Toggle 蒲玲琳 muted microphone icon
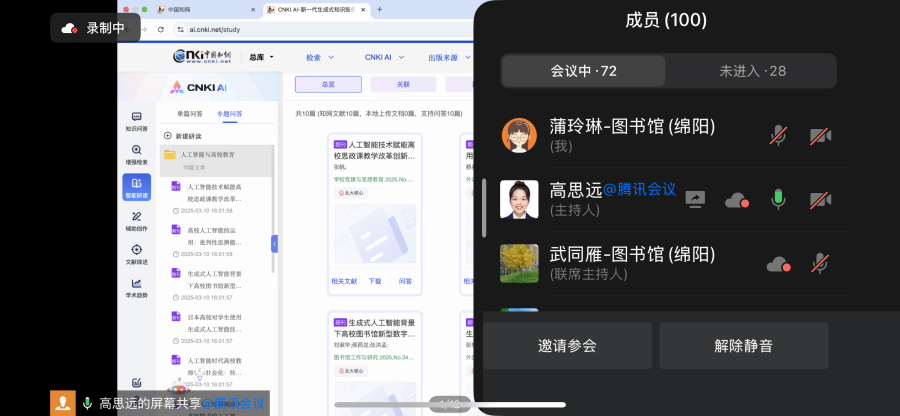The width and height of the screenshot is (900, 416). pyautogui.click(x=778, y=136)
